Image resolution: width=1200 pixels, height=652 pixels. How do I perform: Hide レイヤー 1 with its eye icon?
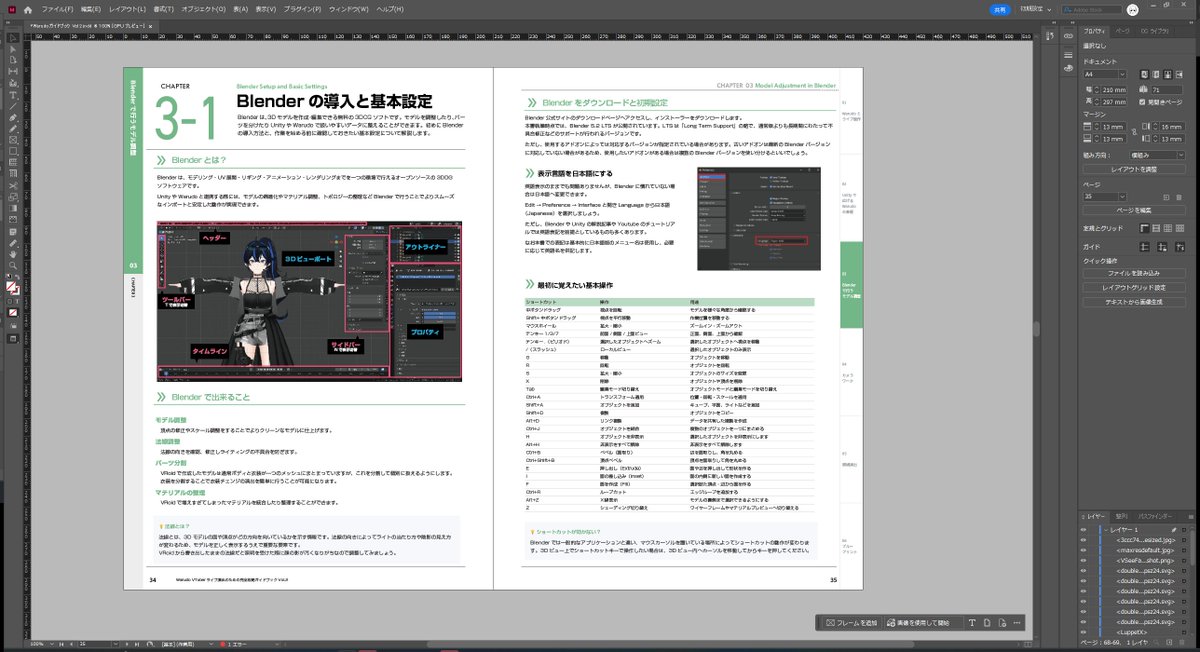(1083, 530)
